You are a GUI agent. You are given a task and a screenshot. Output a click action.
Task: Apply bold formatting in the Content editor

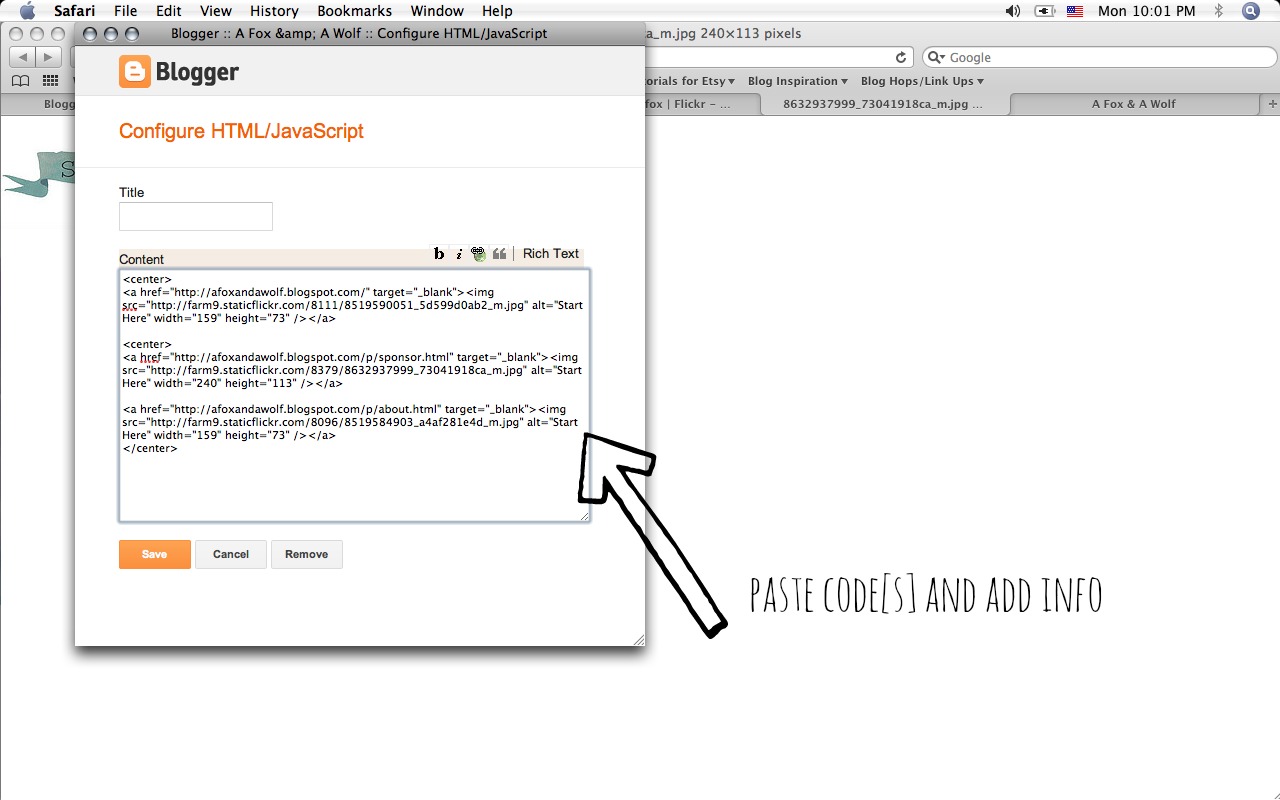pyautogui.click(x=438, y=253)
